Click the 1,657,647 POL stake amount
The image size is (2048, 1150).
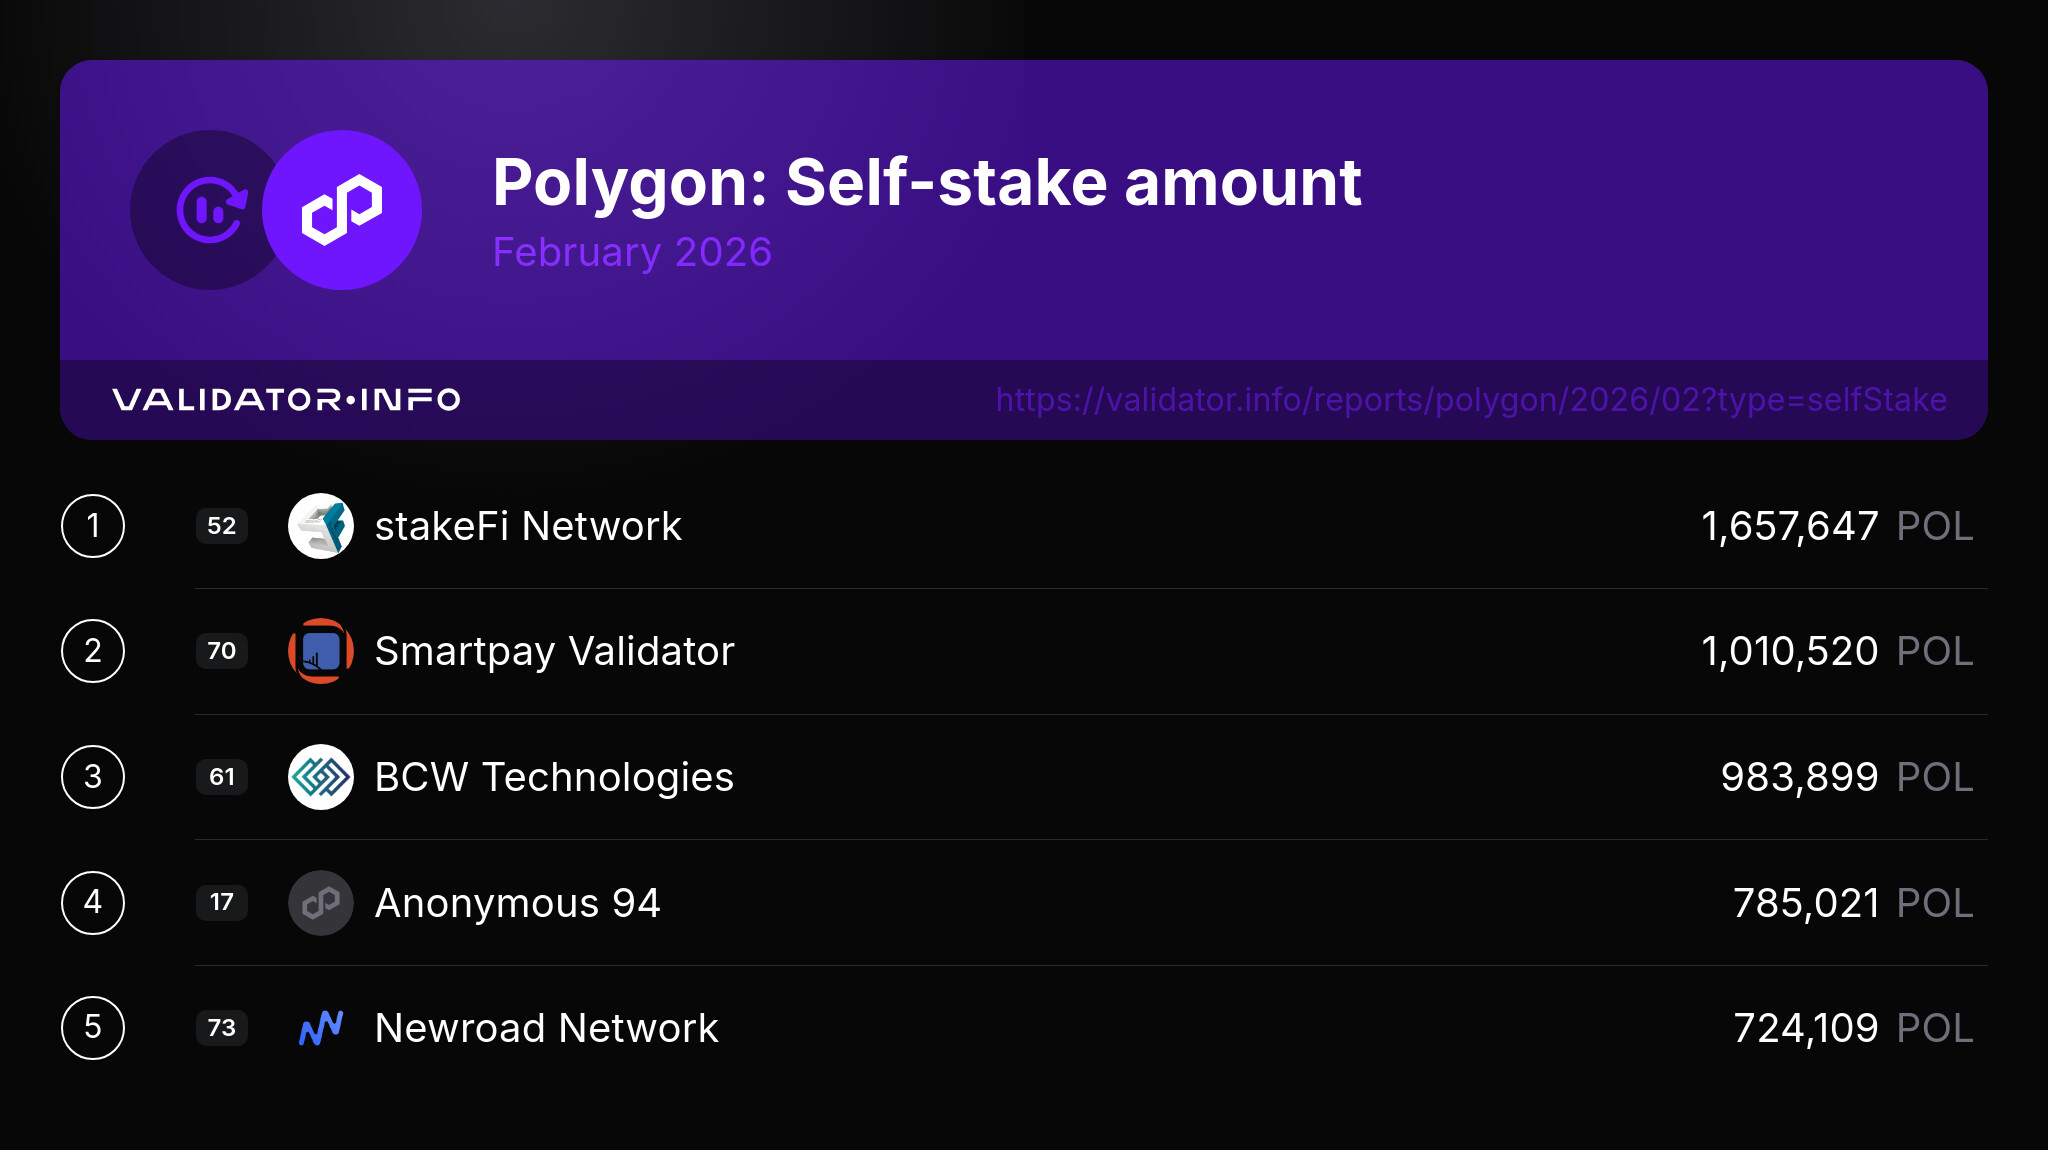tap(1836, 526)
